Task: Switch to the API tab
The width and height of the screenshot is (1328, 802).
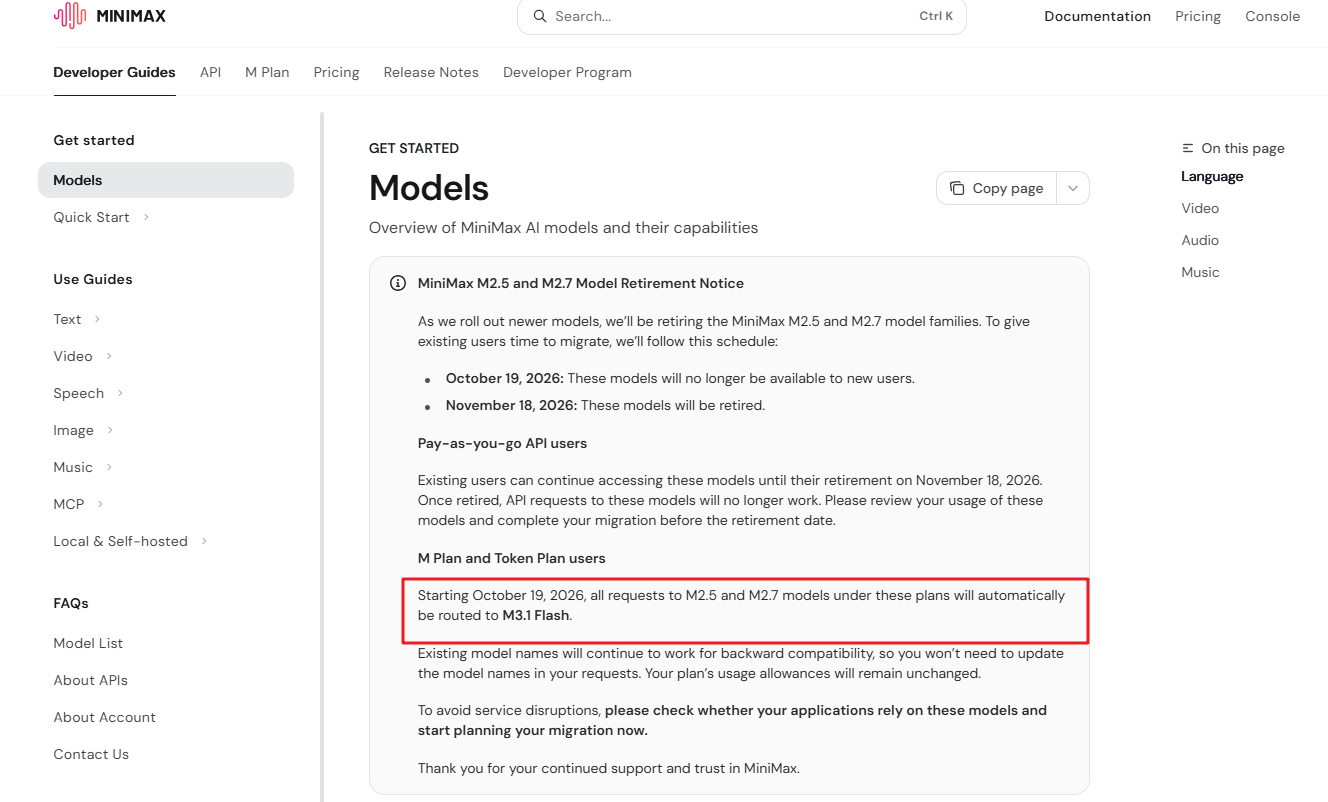Action: point(210,72)
